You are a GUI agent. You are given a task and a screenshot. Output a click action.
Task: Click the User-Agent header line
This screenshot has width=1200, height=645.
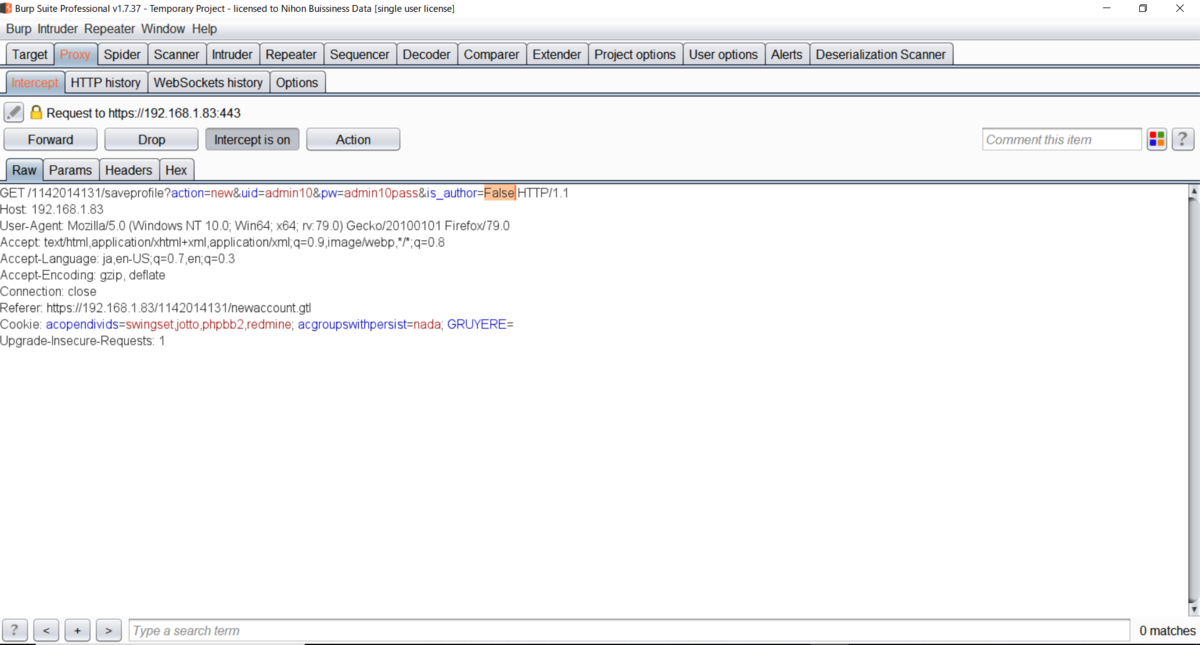pyautogui.click(x=255, y=226)
